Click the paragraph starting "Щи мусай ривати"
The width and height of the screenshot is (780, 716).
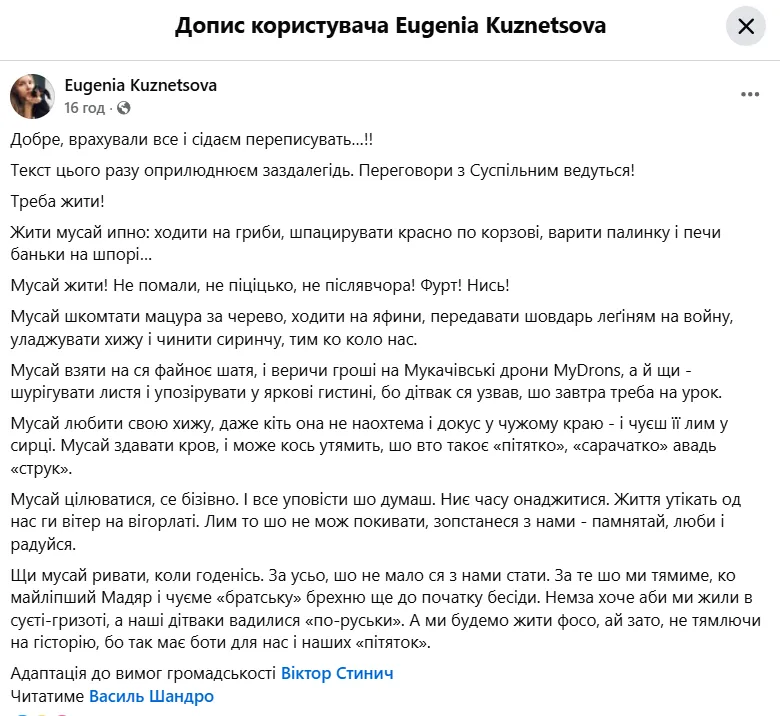pyautogui.click(x=380, y=610)
